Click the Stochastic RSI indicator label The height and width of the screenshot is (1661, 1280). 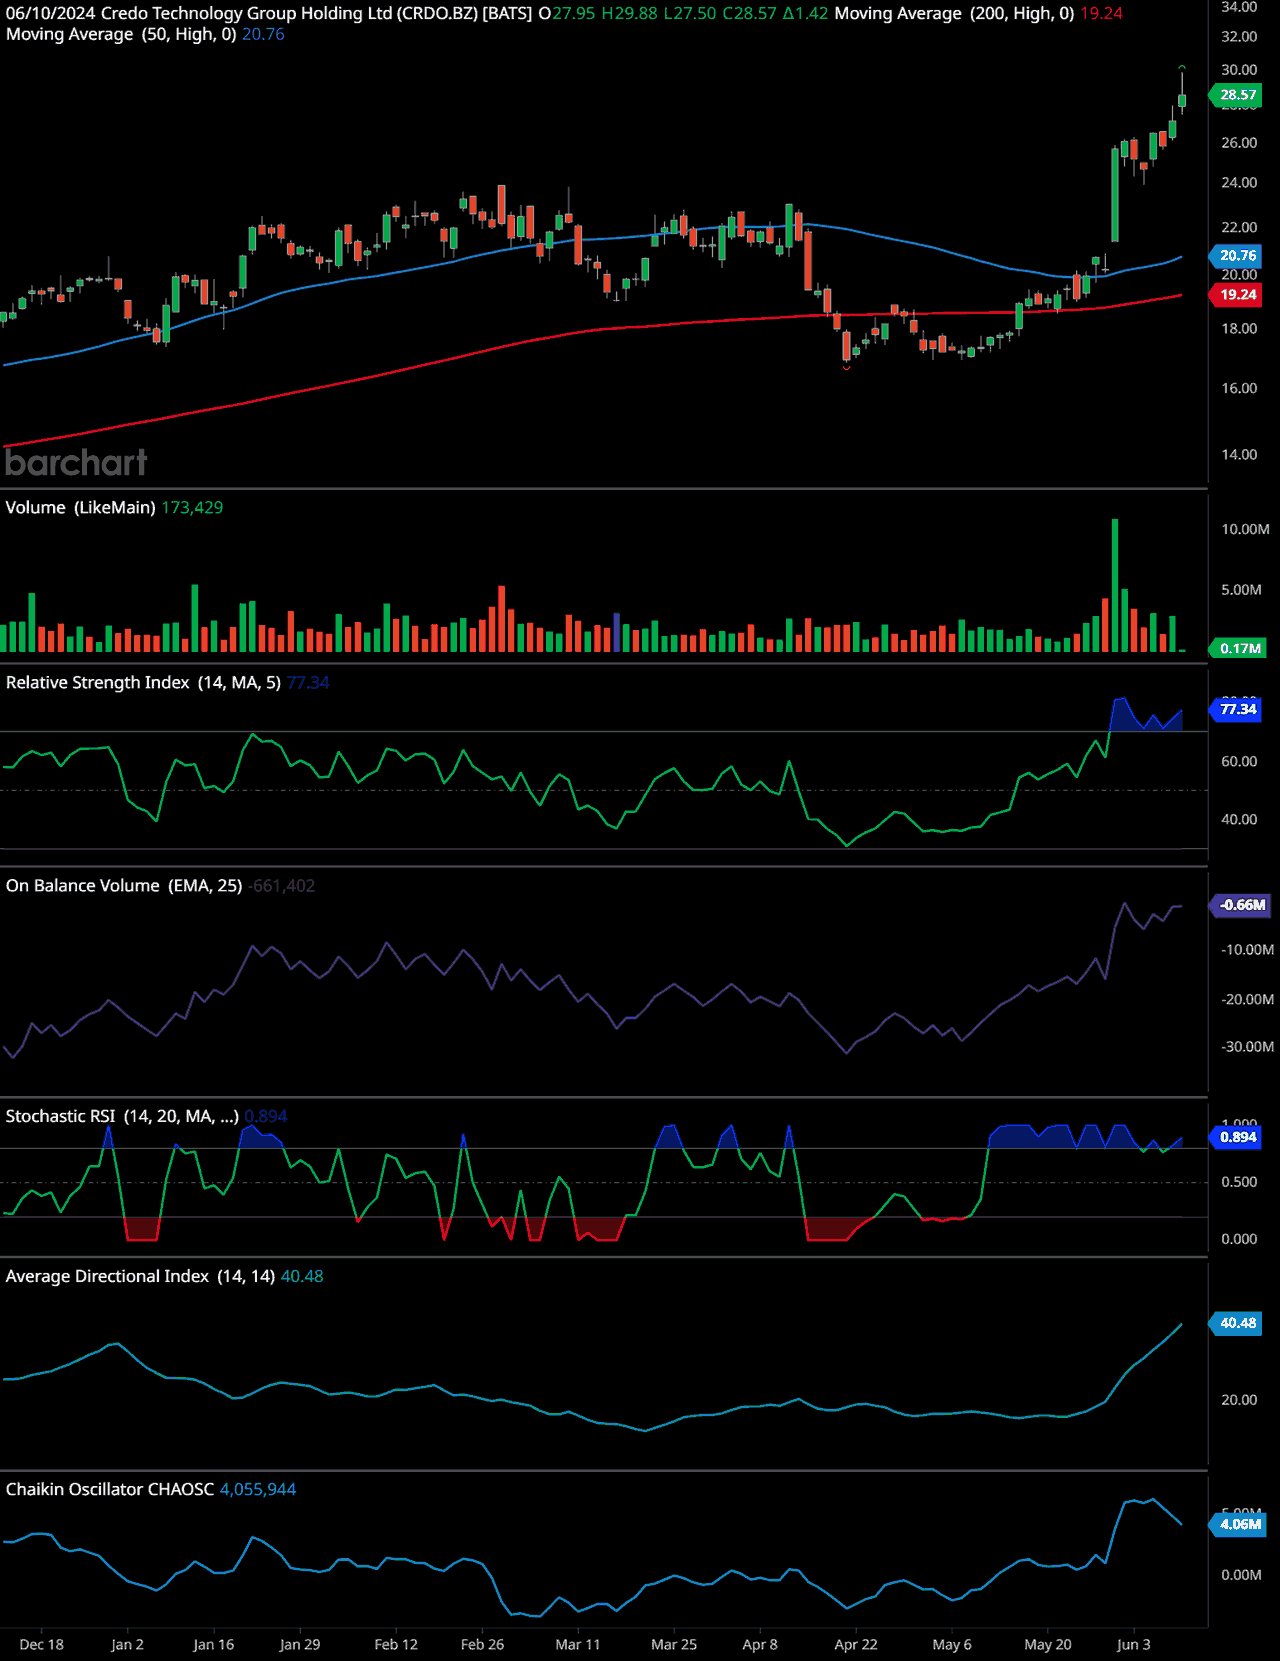pyautogui.click(x=122, y=1116)
